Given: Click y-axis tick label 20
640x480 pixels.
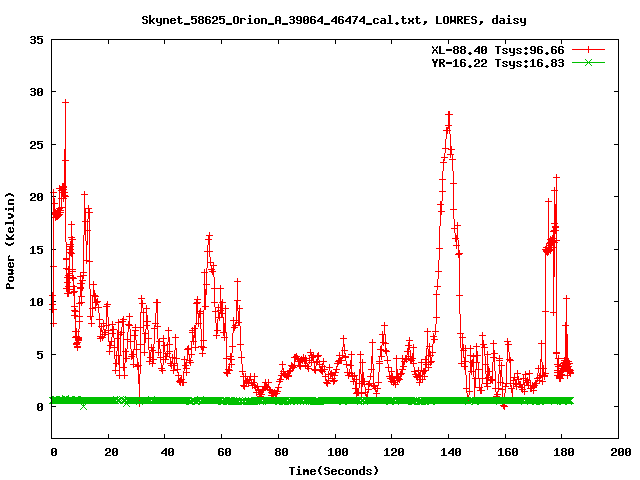Looking at the screenshot, I should [37, 197].
